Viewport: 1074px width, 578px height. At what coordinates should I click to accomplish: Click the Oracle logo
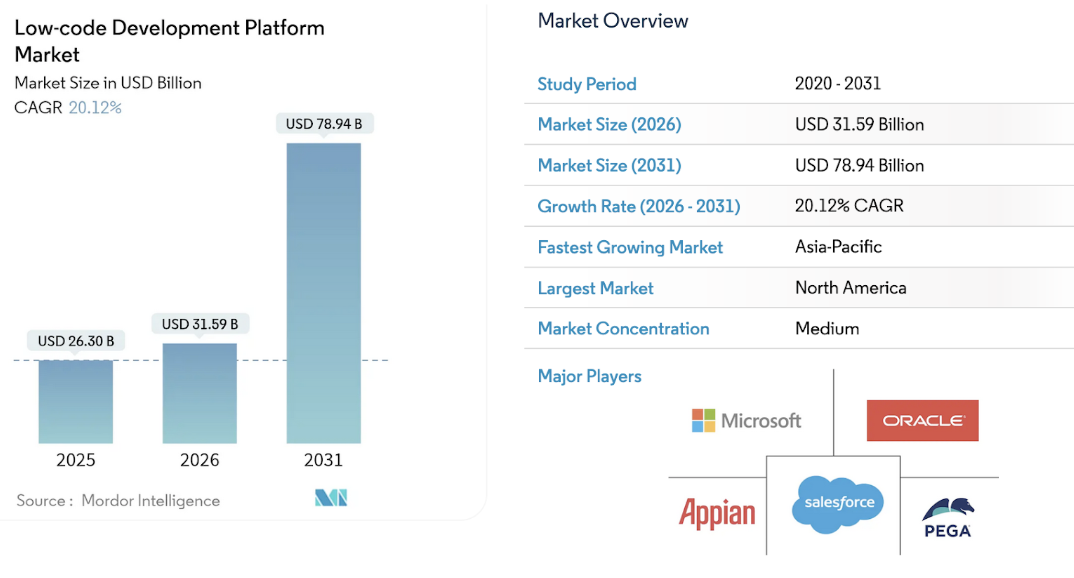[922, 421]
